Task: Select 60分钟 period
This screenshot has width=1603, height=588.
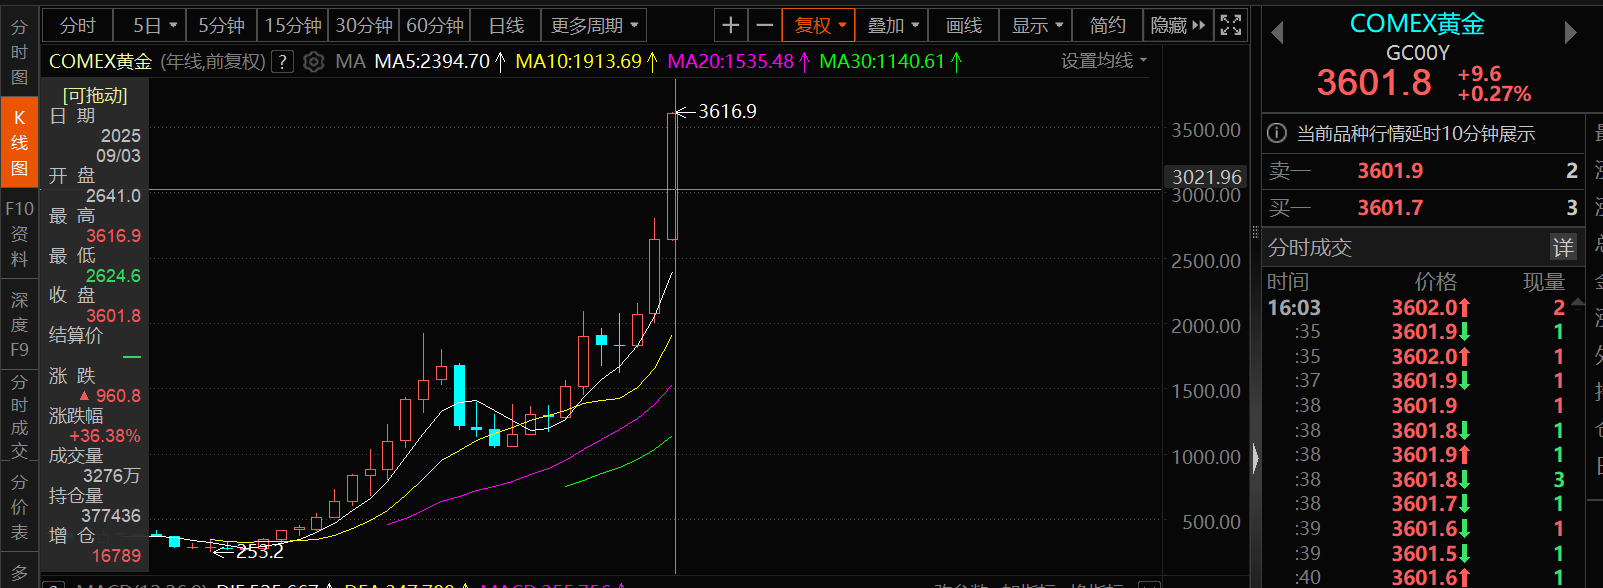Action: click(x=435, y=25)
